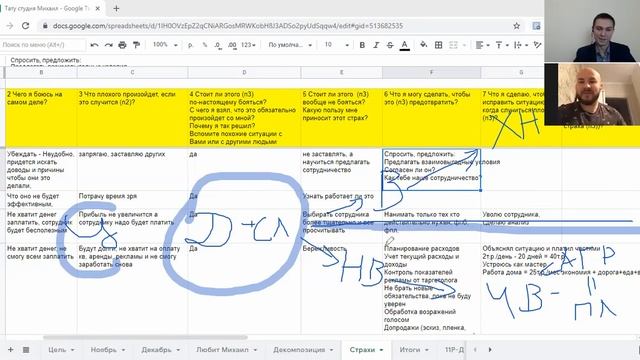This screenshot has height=360, width=640.
Task: Print the spreadsheet via printer icon
Action: click(122, 45)
